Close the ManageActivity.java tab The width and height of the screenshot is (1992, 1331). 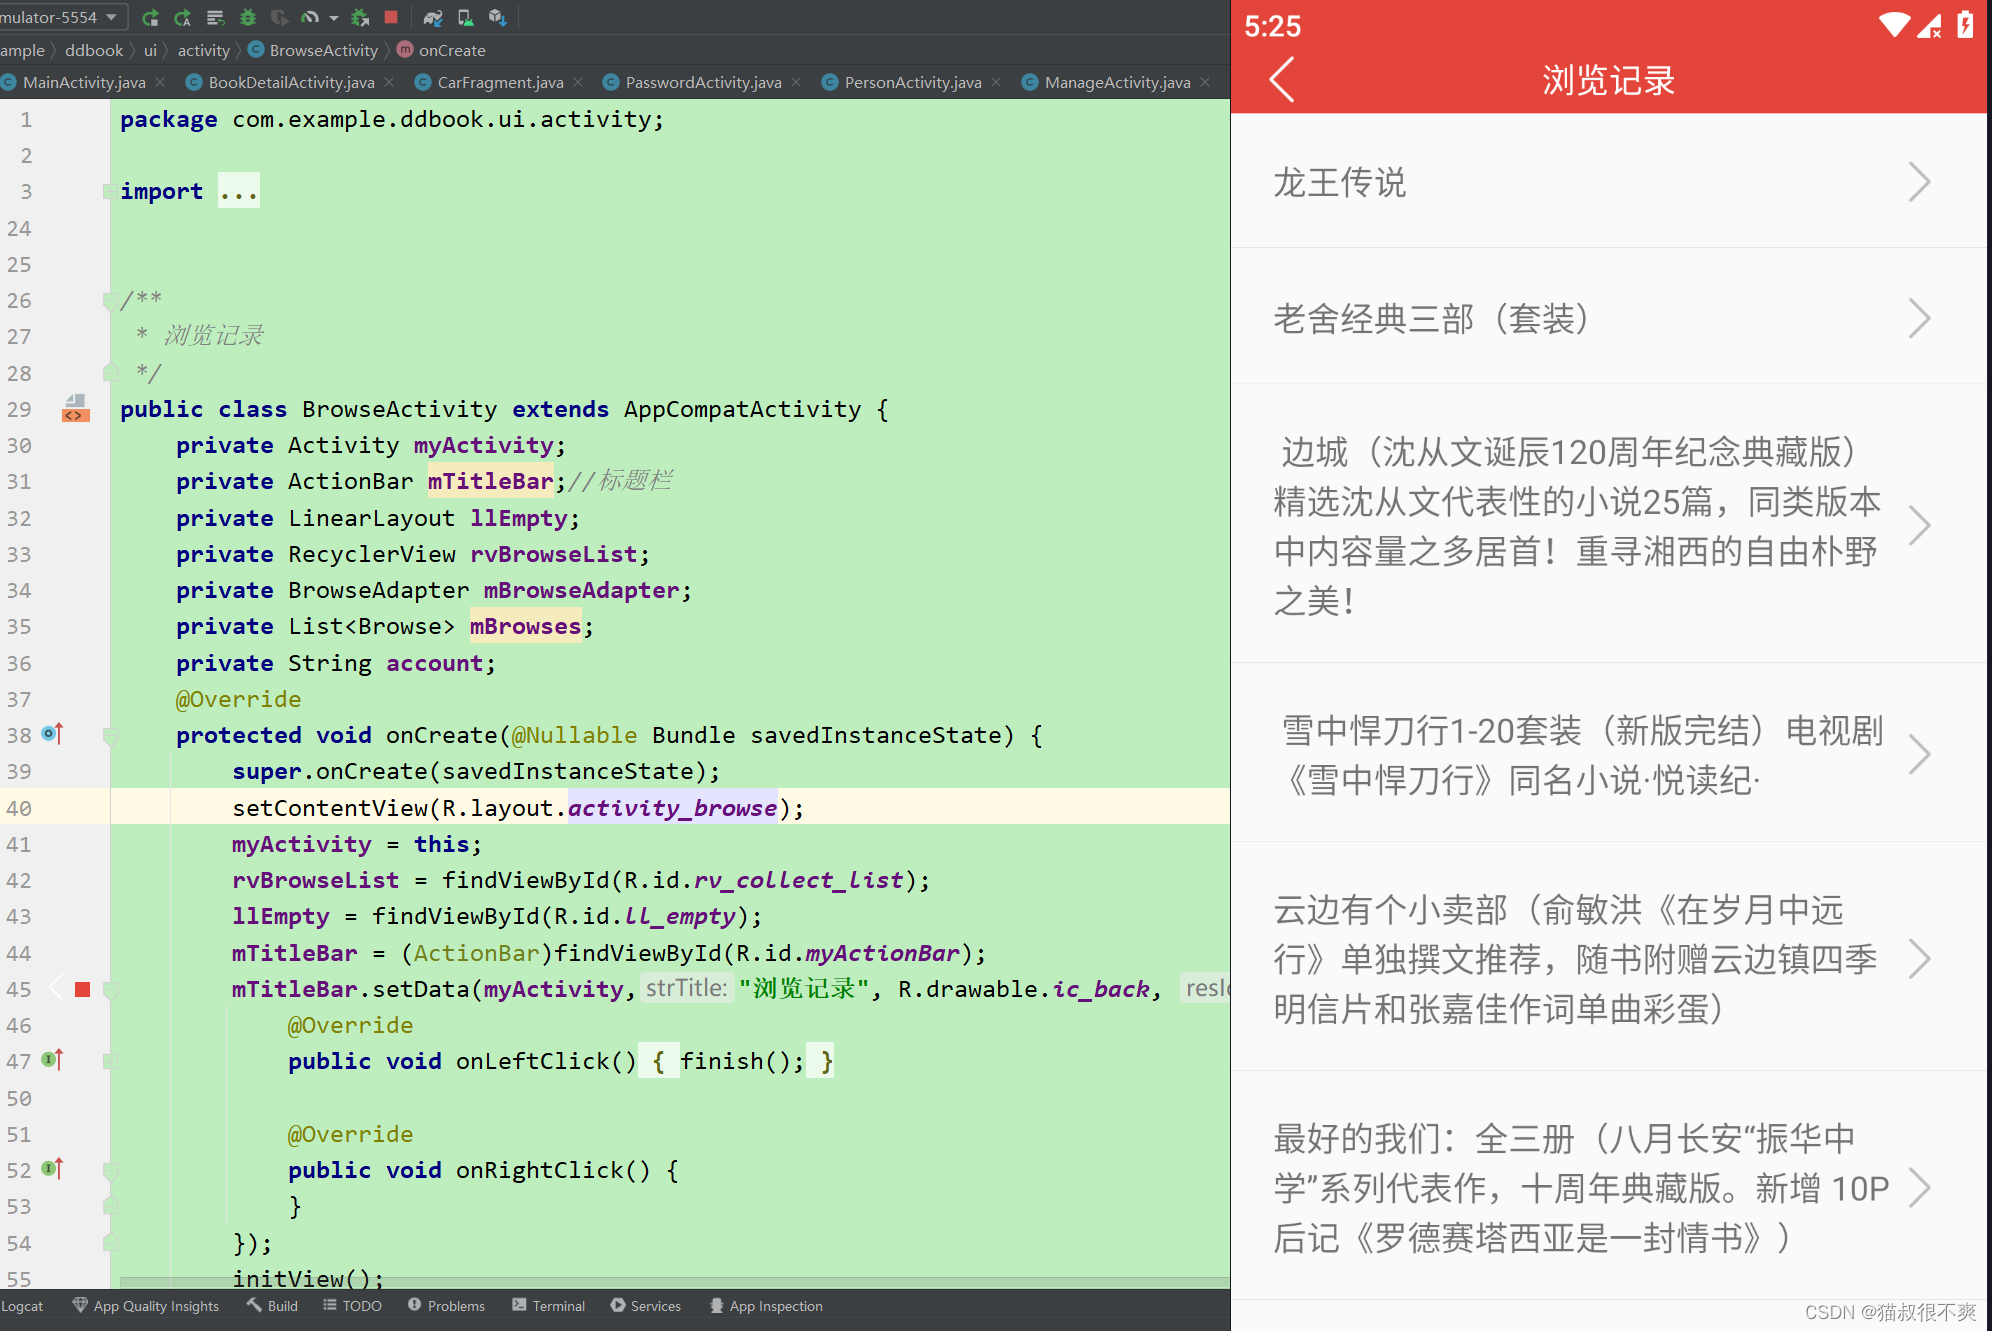pyautogui.click(x=1205, y=82)
